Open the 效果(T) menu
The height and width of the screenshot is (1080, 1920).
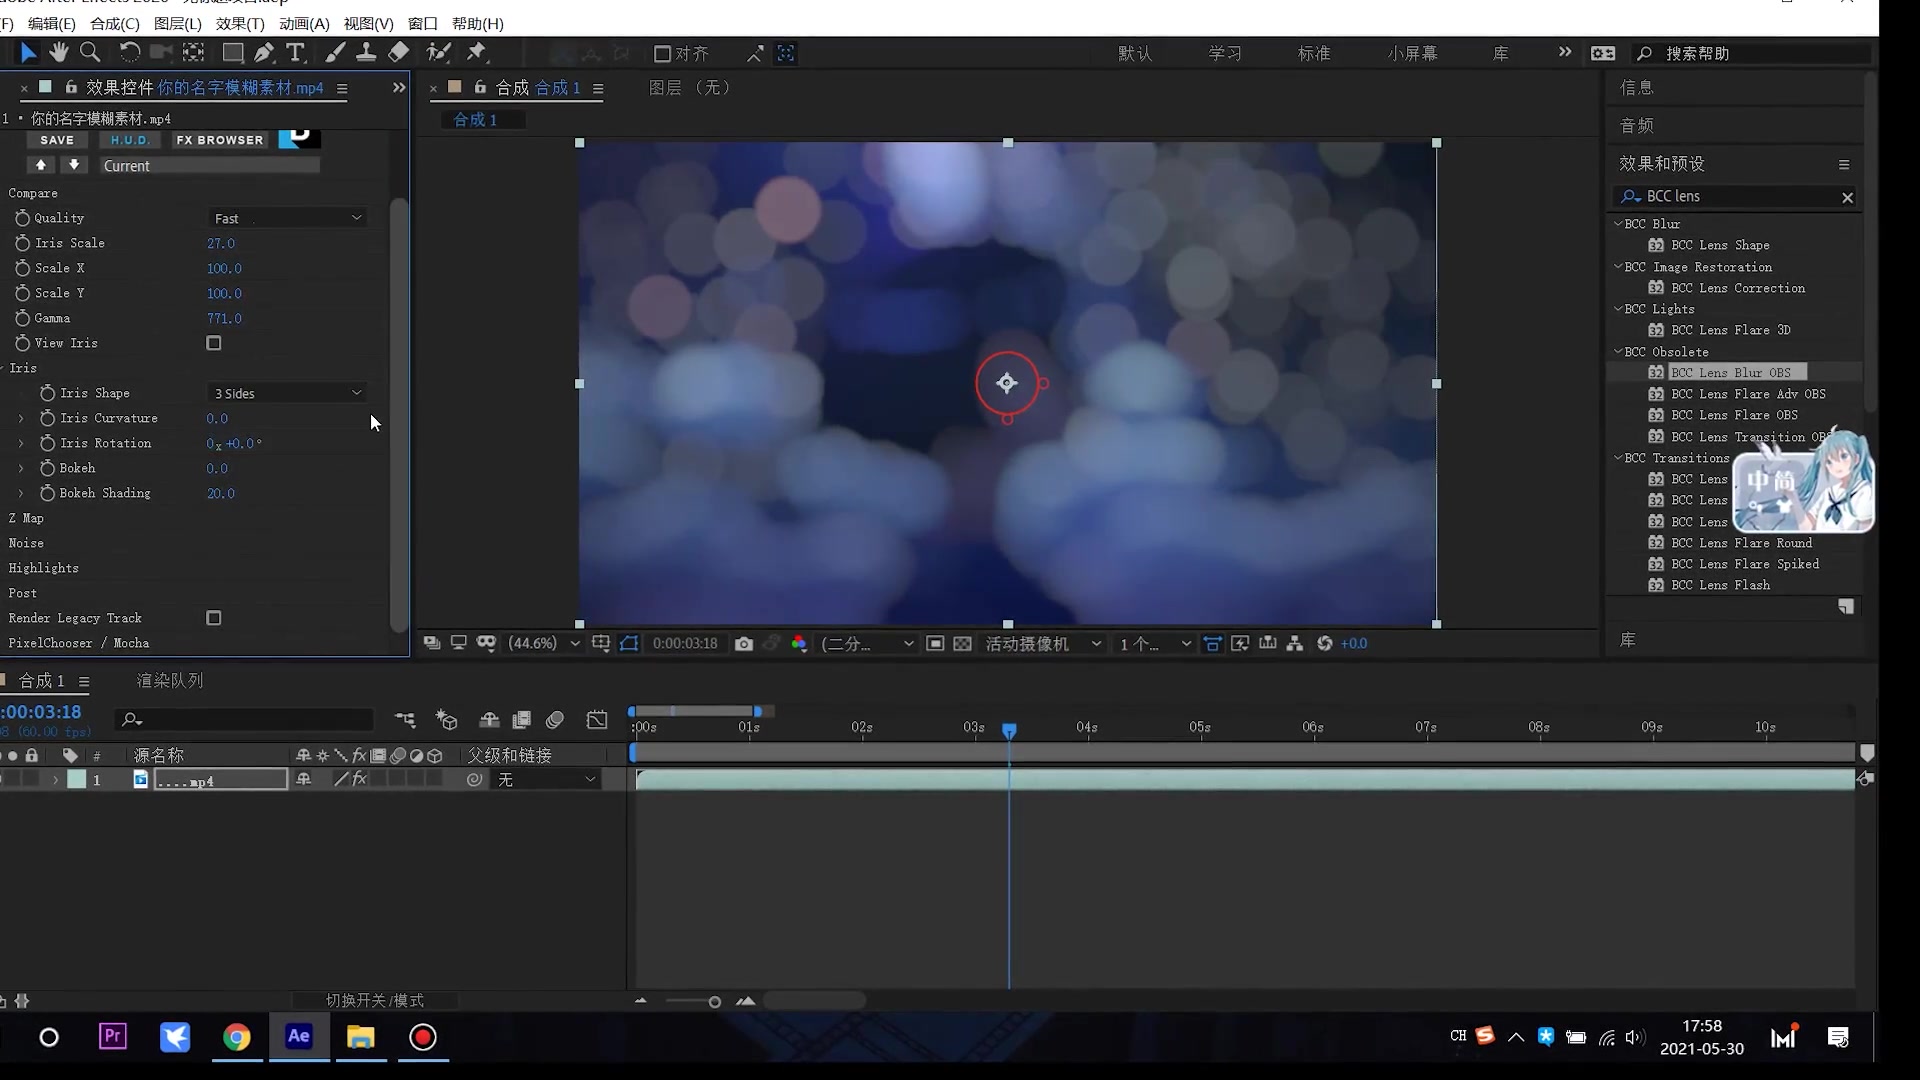(240, 23)
